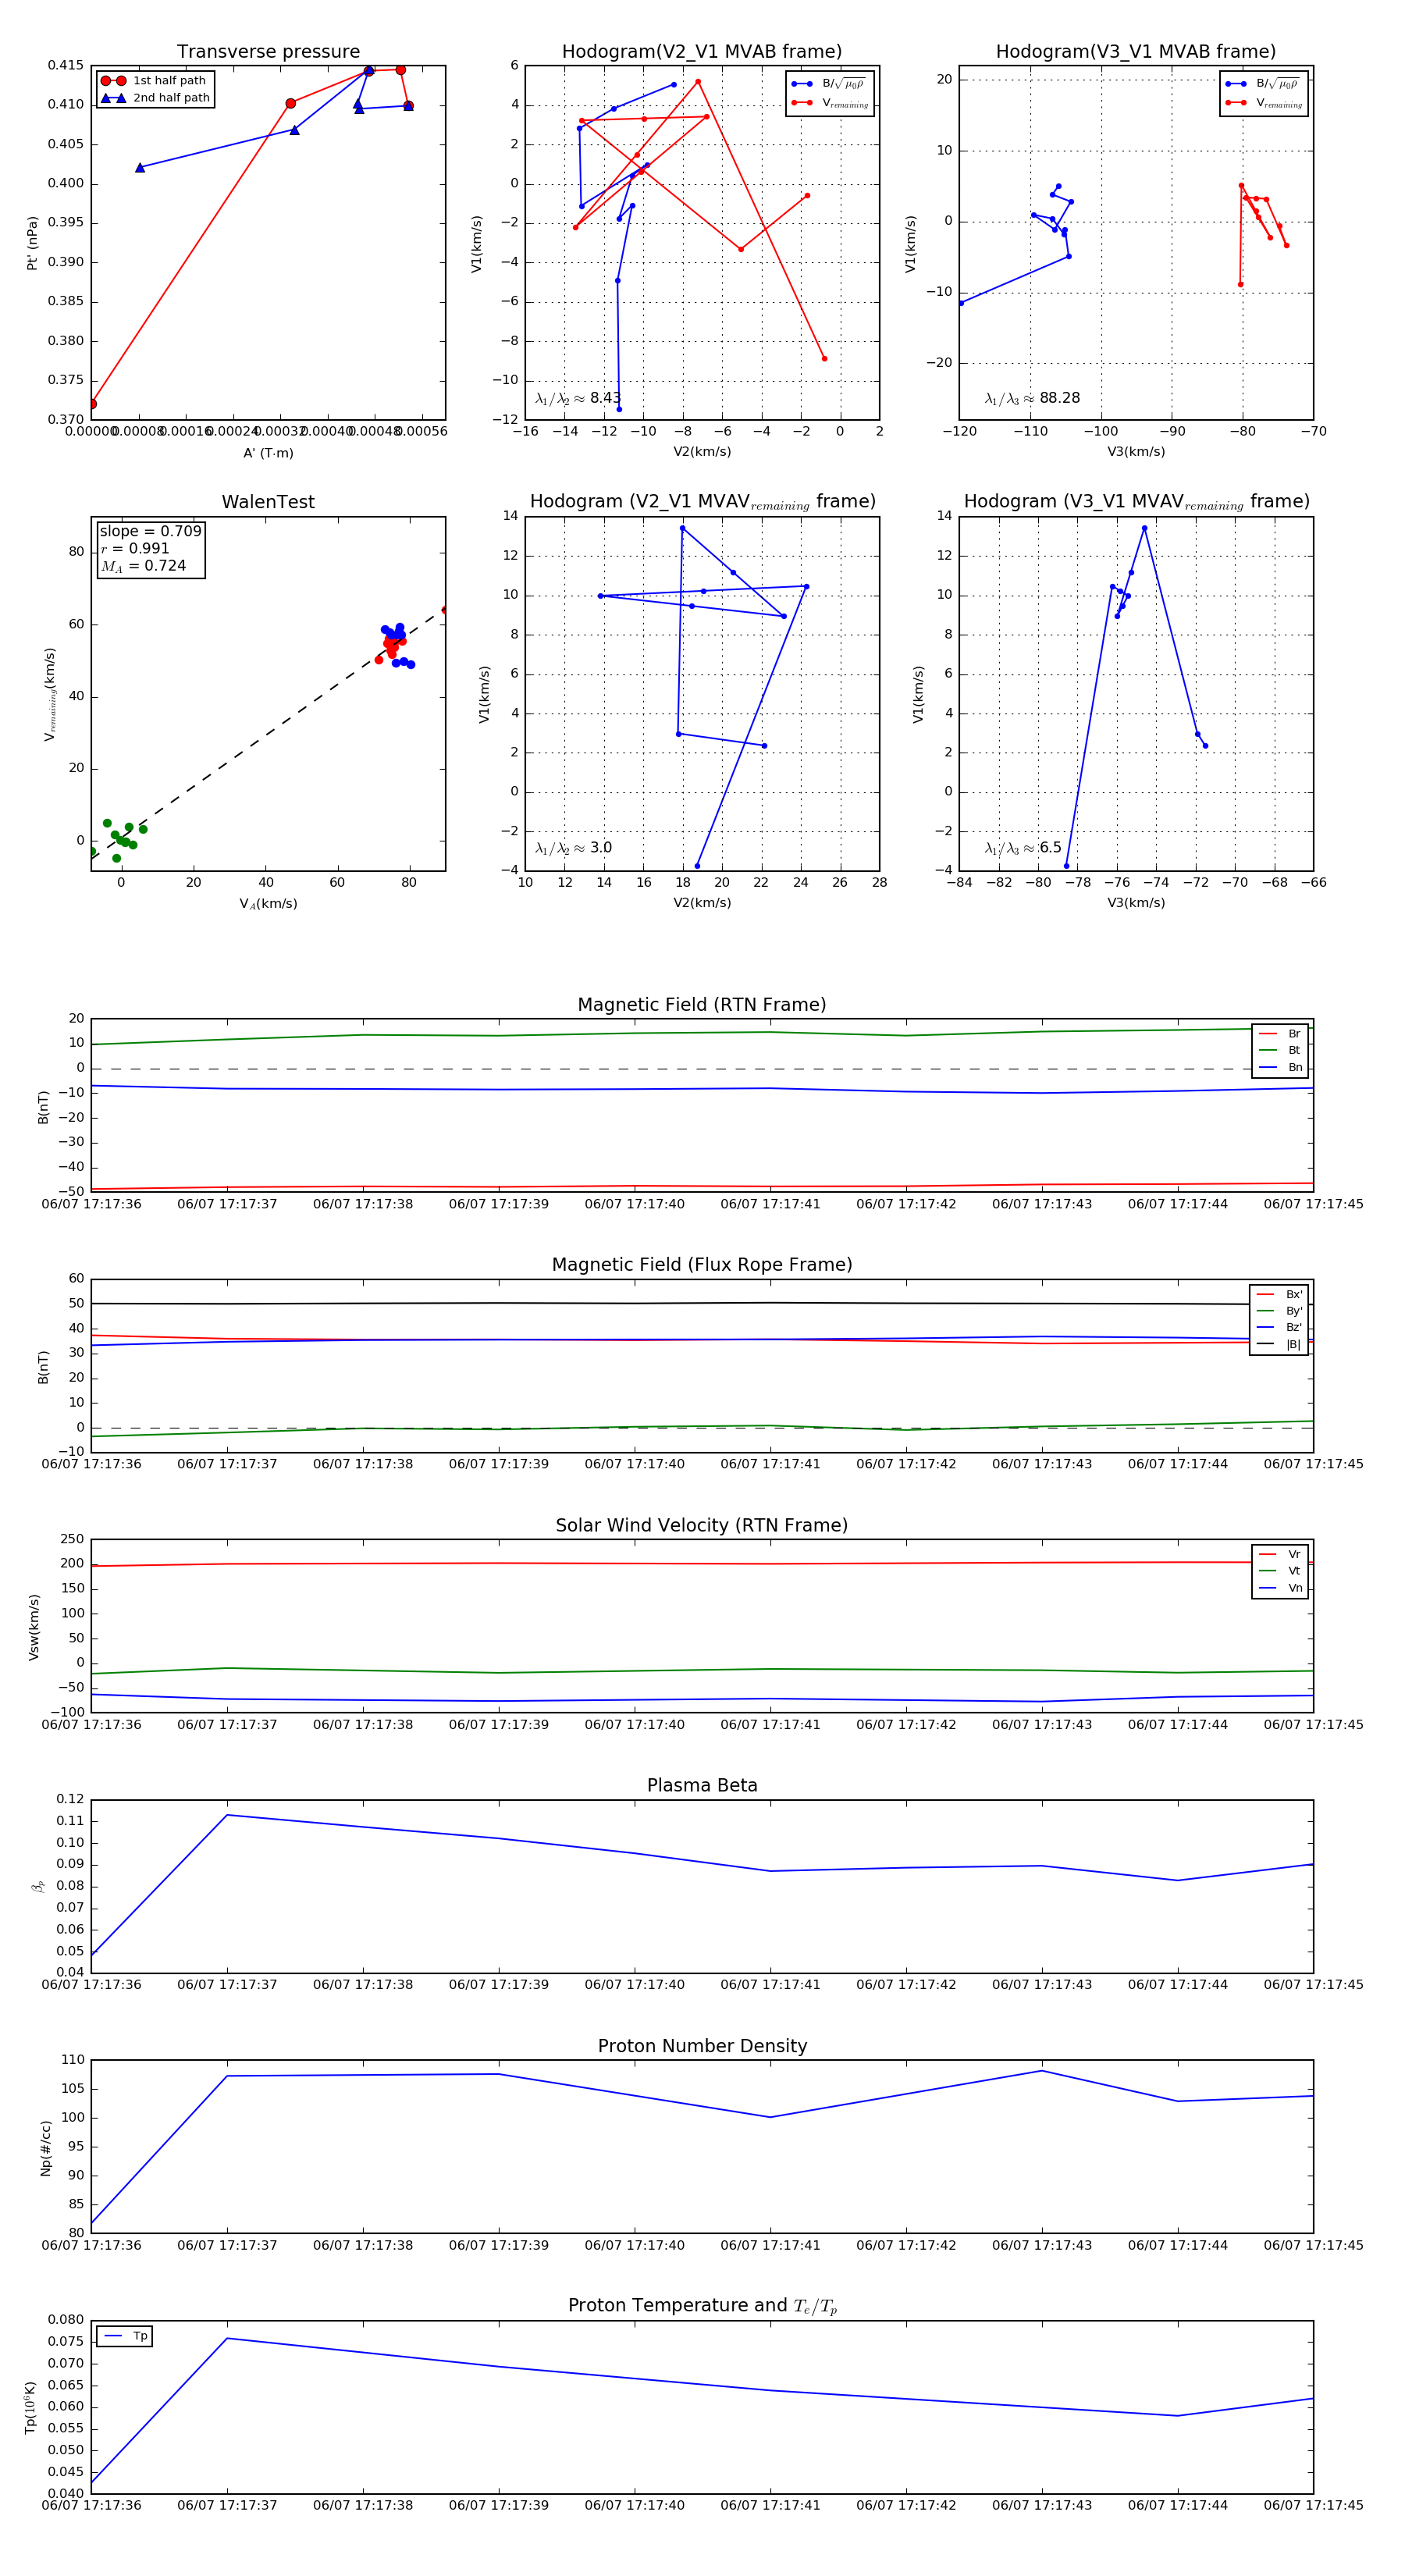Click the V_A(km/s) axis label on WalenTest

click(x=268, y=903)
